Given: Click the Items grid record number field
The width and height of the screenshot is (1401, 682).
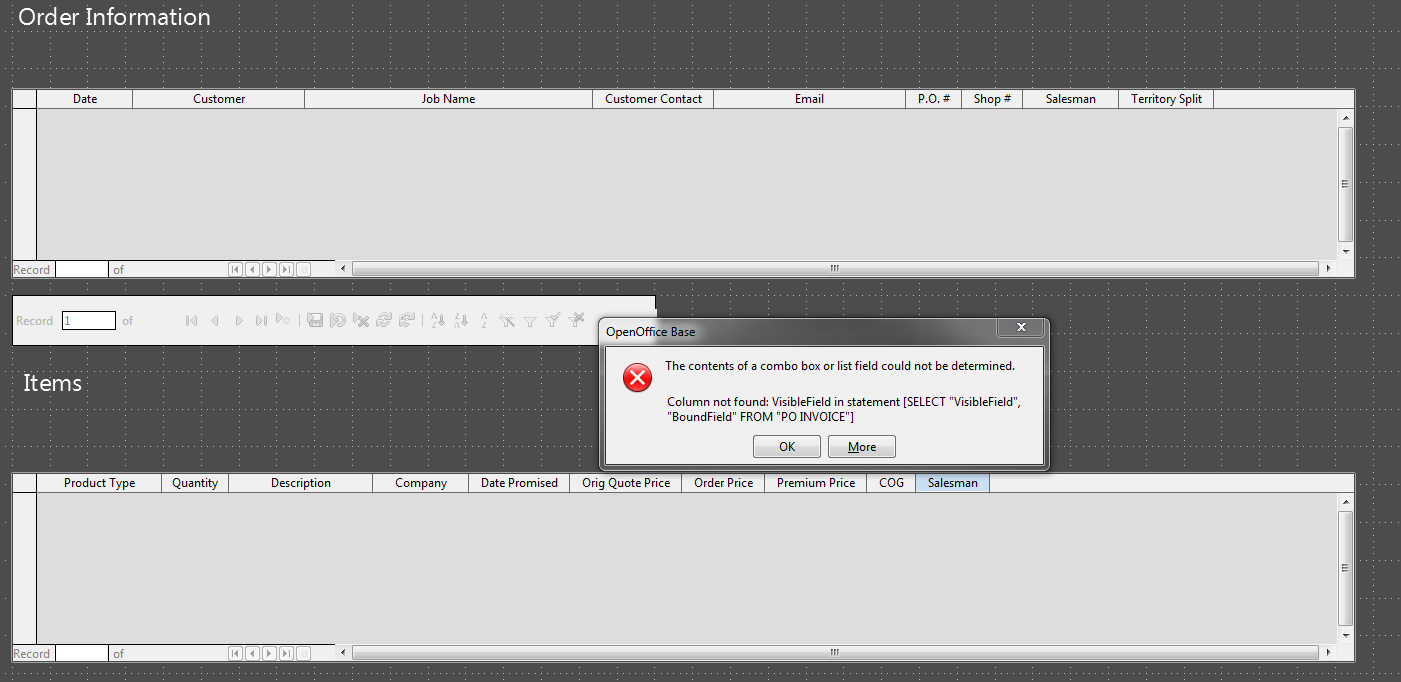Looking at the screenshot, I should tap(81, 654).
